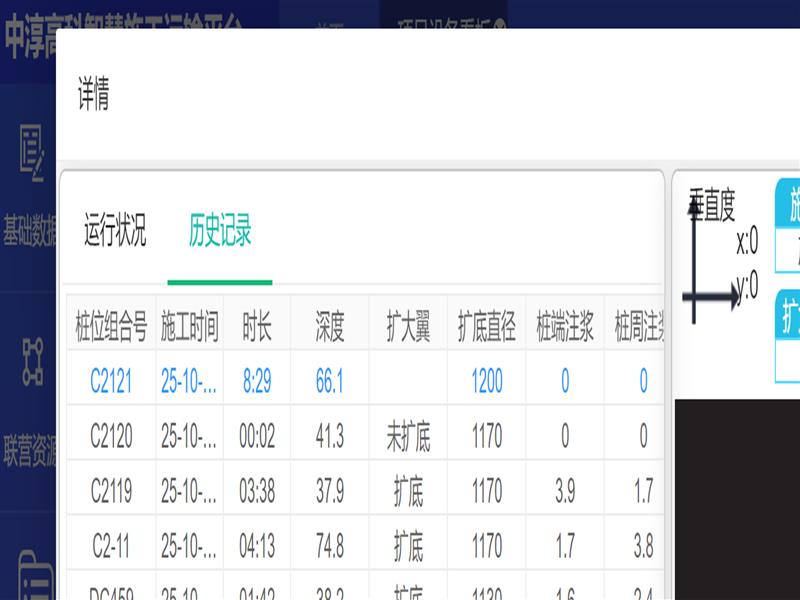The height and width of the screenshot is (600, 800).
Task: Click the 8:29 duration link
Action: click(257, 381)
